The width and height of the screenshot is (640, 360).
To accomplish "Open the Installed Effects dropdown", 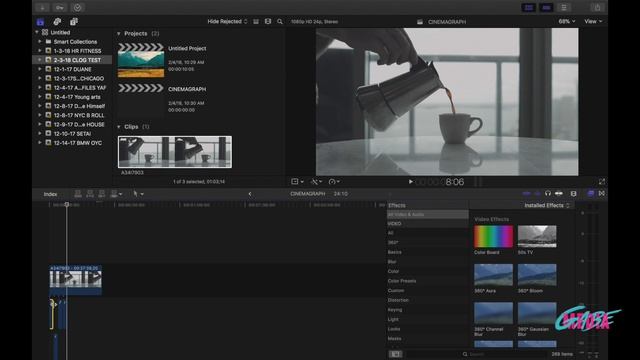I will point(547,205).
